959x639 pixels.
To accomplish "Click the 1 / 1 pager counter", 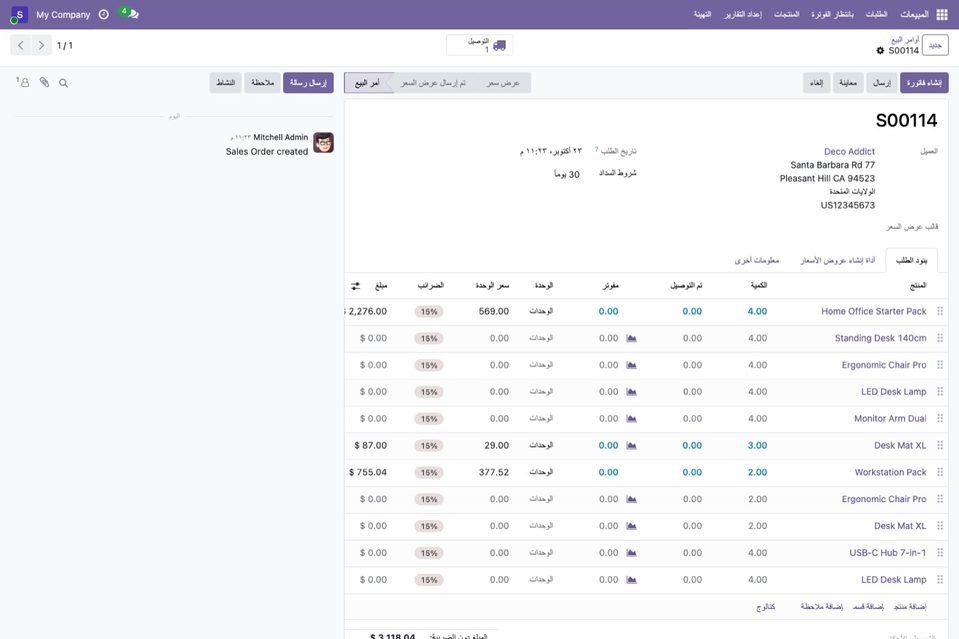I will click(x=65, y=45).
